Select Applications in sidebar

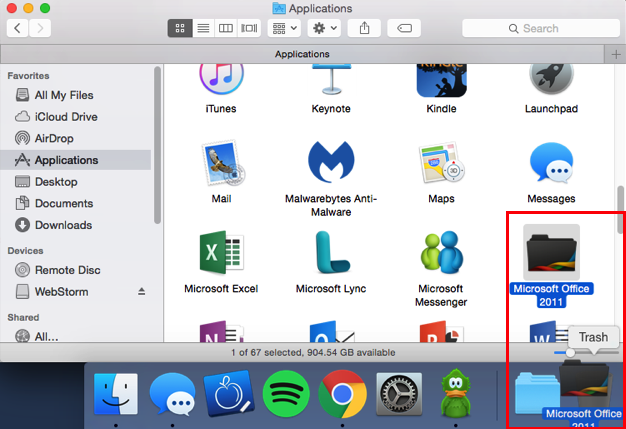(76, 160)
